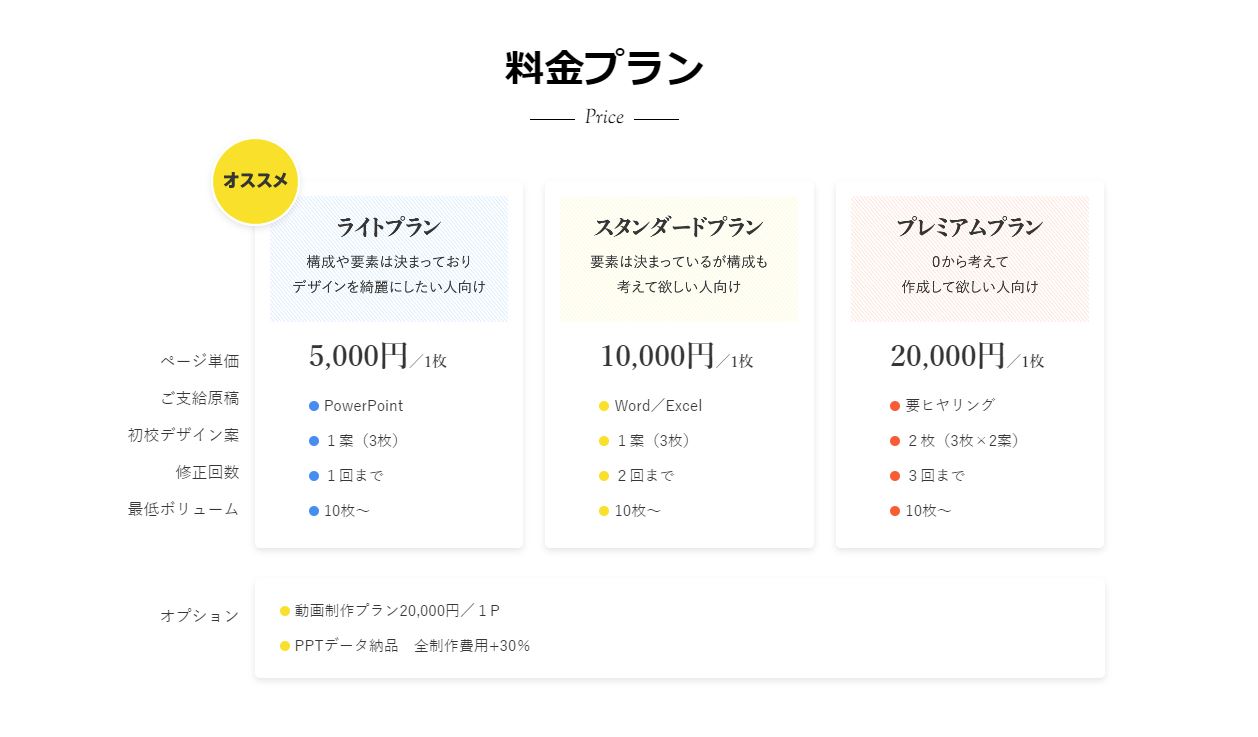Click the yellow bullet before PPTデータ納品
The width and height of the screenshot is (1258, 737).
(285, 646)
